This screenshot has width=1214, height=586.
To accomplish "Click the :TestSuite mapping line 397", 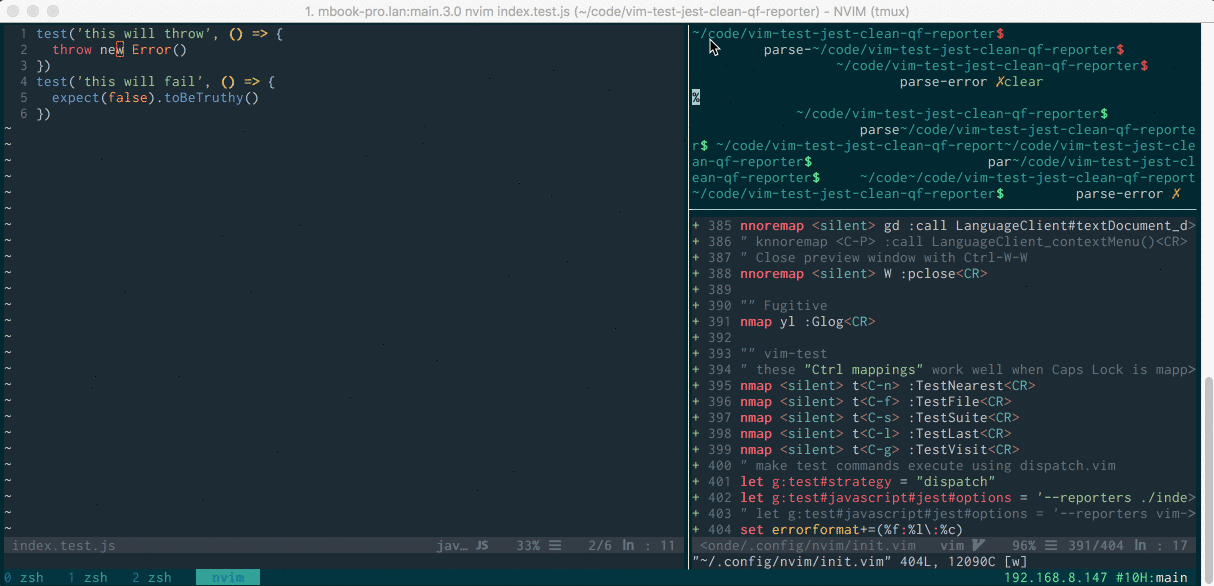I will point(880,418).
